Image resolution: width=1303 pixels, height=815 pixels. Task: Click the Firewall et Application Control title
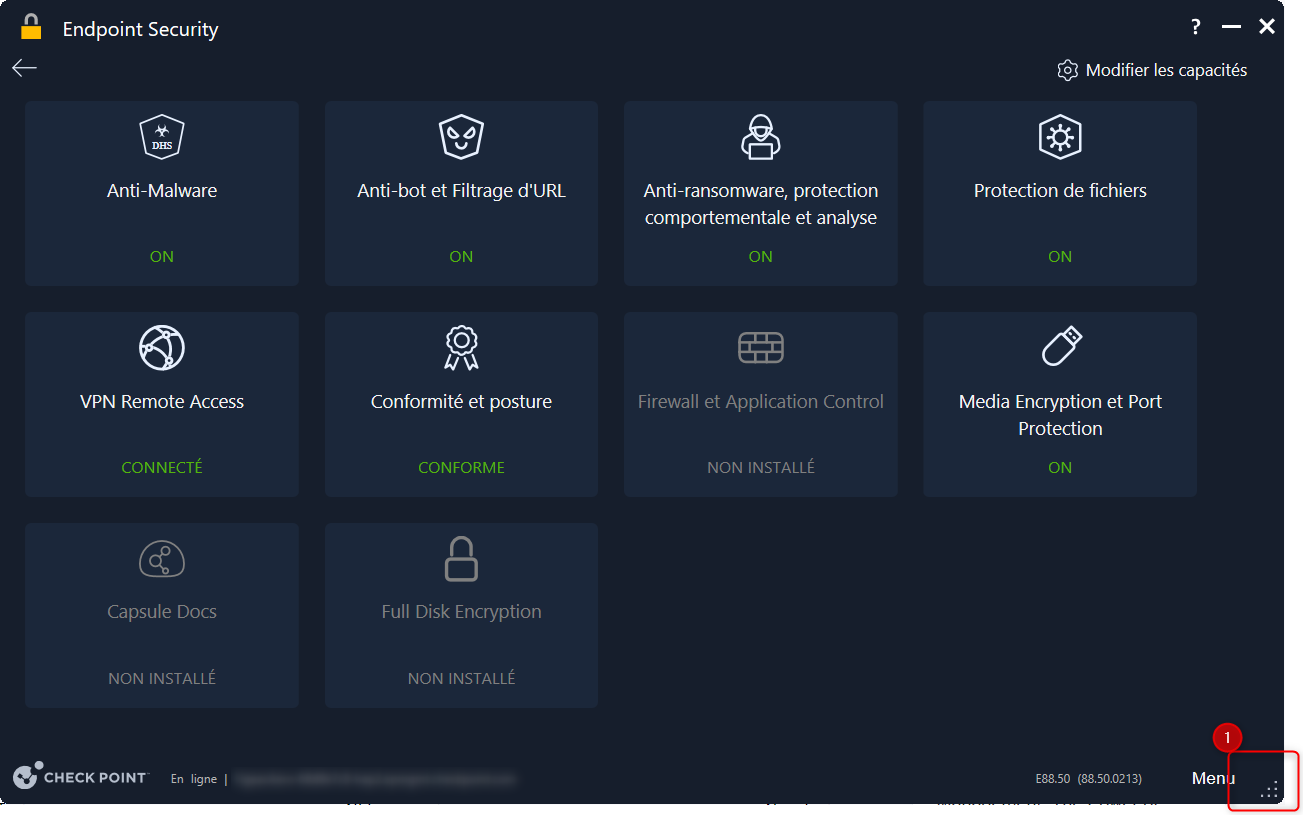[761, 401]
